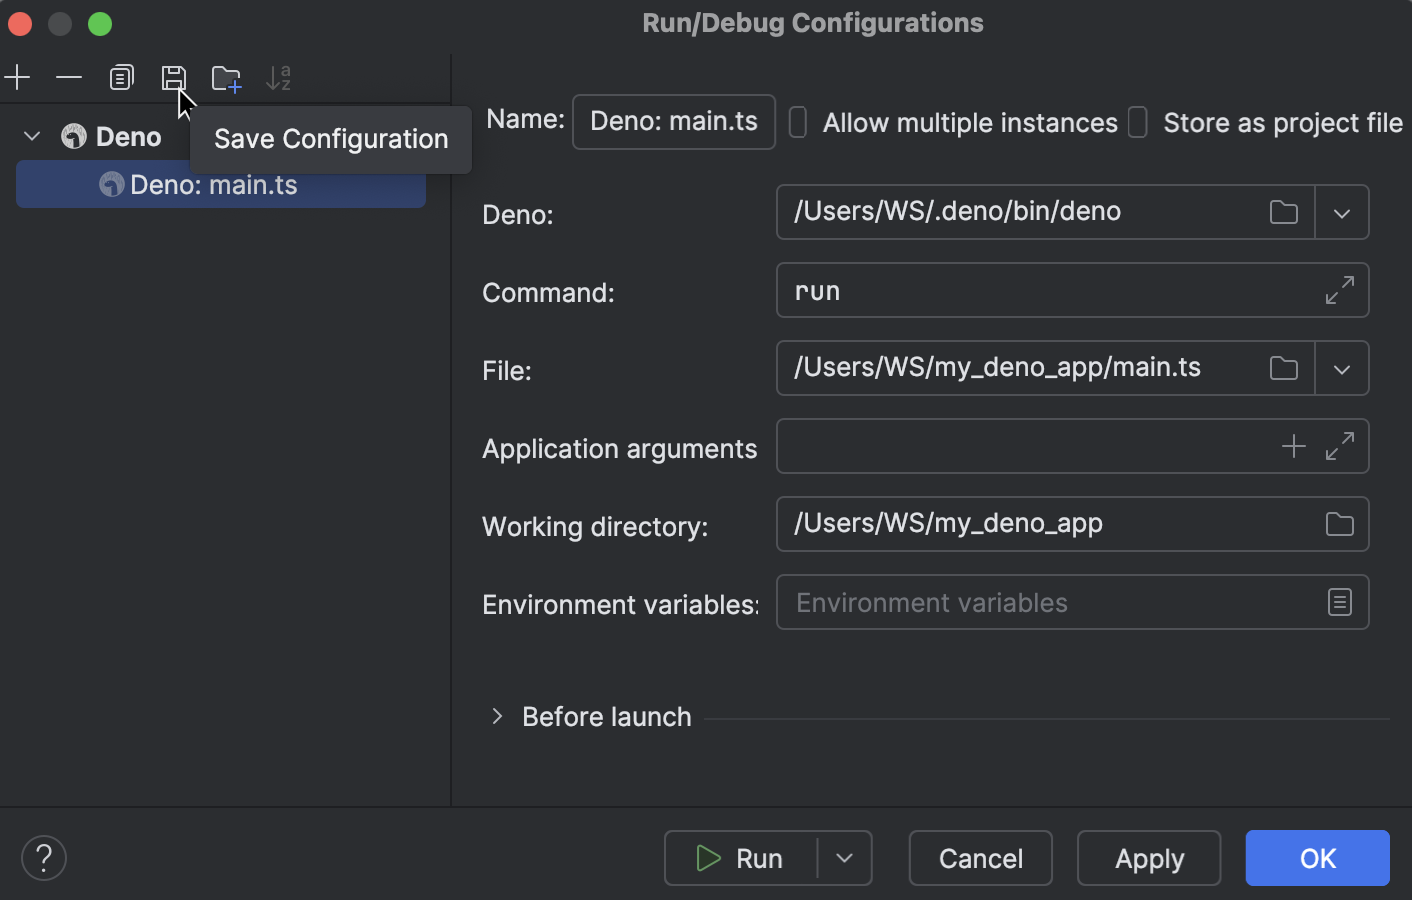Expand the Before launch section
This screenshot has width=1412, height=900.
(x=497, y=716)
